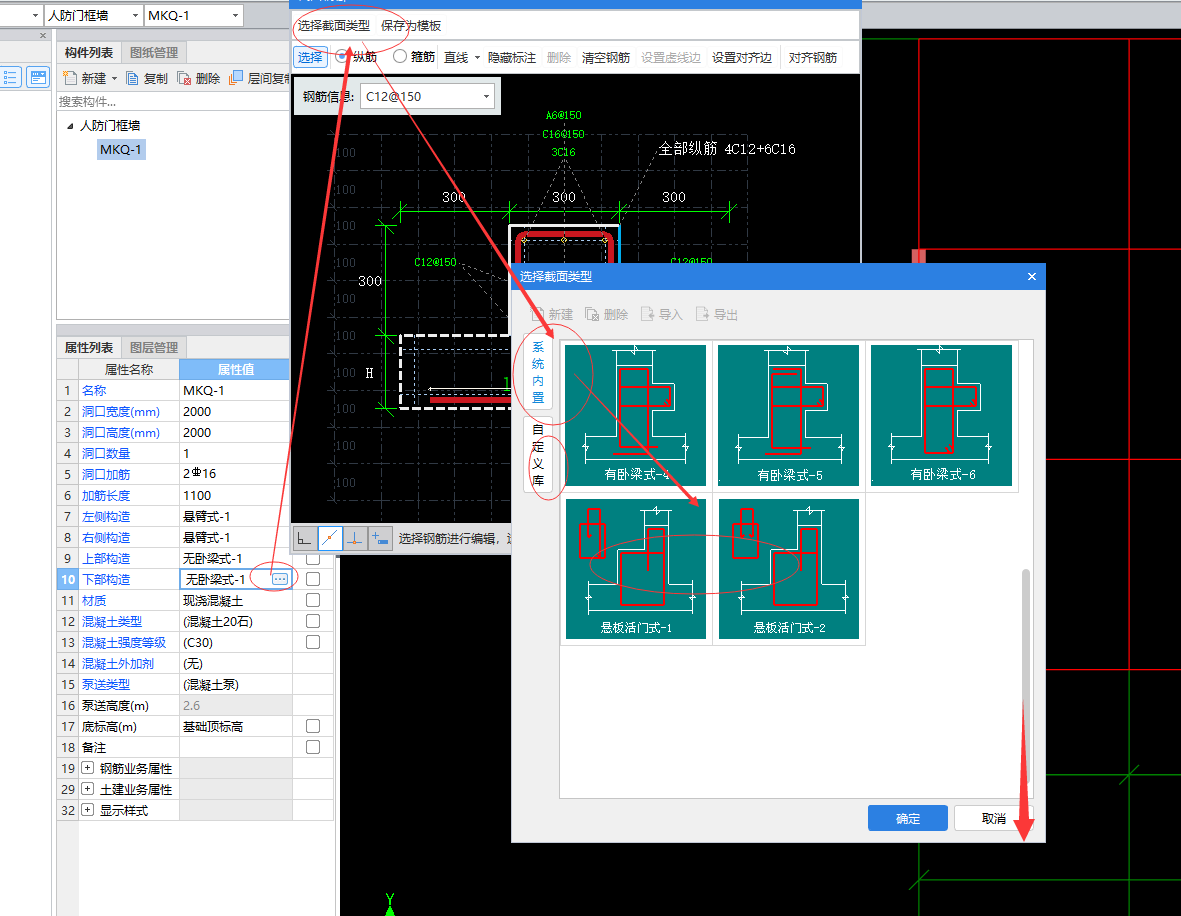Click the 复制 copy icon in component list
This screenshot has width=1181, height=916.
(x=132, y=78)
